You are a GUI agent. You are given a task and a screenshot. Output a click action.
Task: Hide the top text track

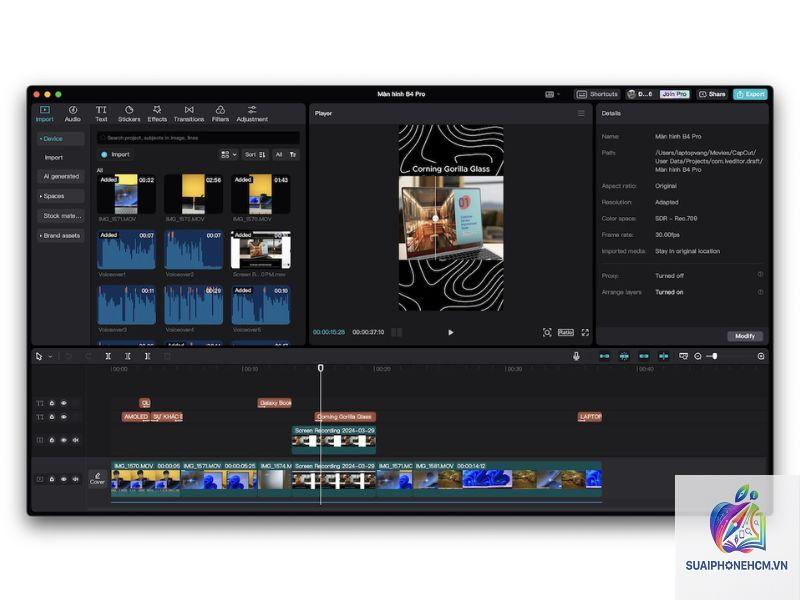[64, 403]
